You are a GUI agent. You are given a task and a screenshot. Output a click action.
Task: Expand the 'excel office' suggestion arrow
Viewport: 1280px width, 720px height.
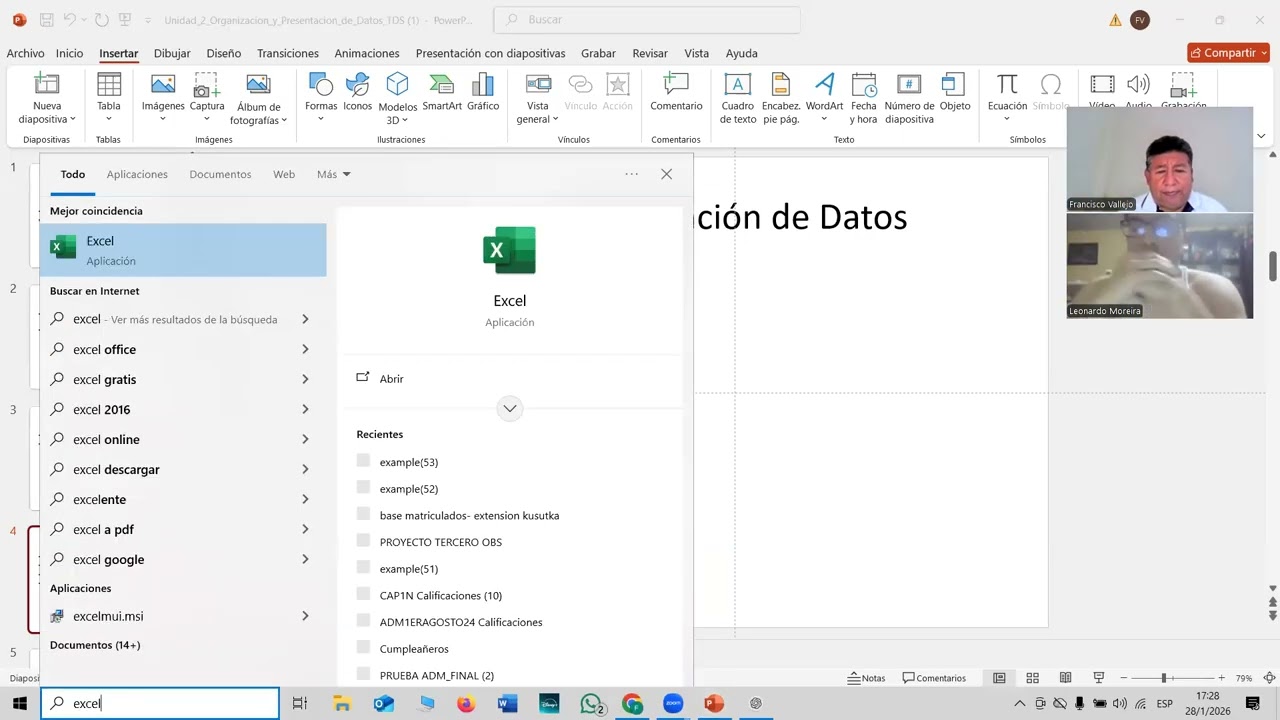tap(305, 350)
